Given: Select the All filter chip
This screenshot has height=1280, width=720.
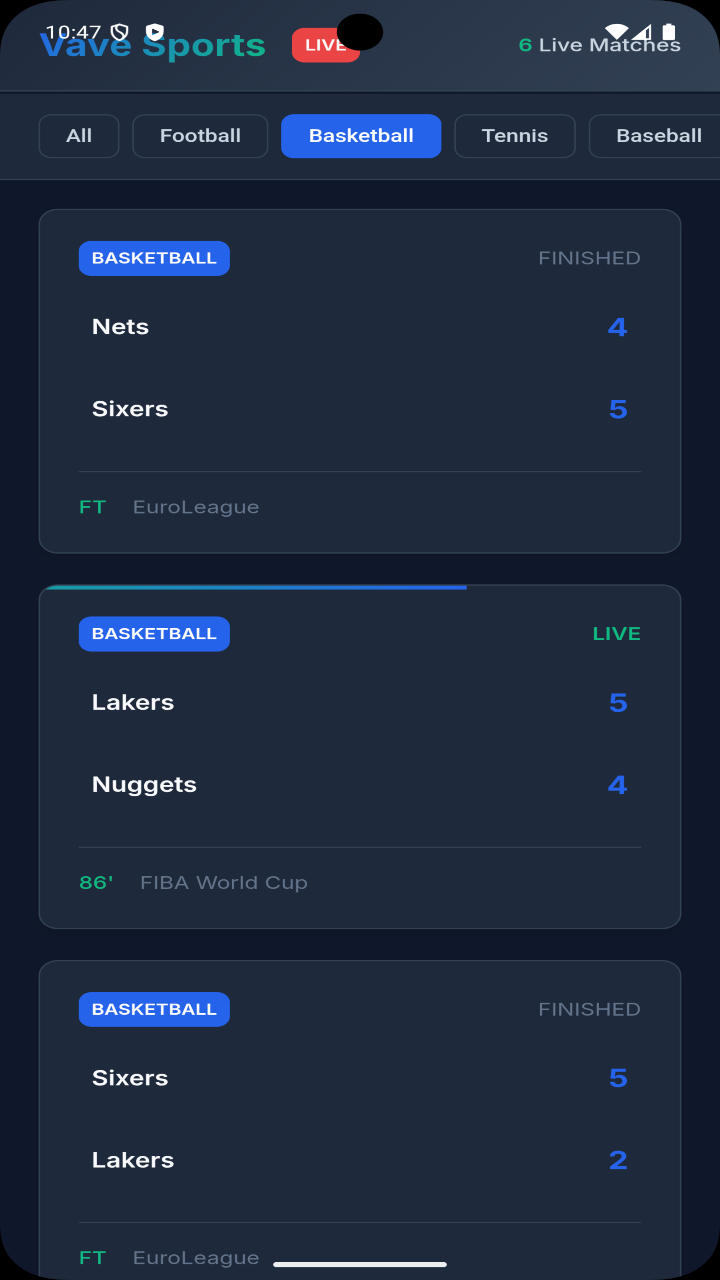Looking at the screenshot, I should pos(79,136).
